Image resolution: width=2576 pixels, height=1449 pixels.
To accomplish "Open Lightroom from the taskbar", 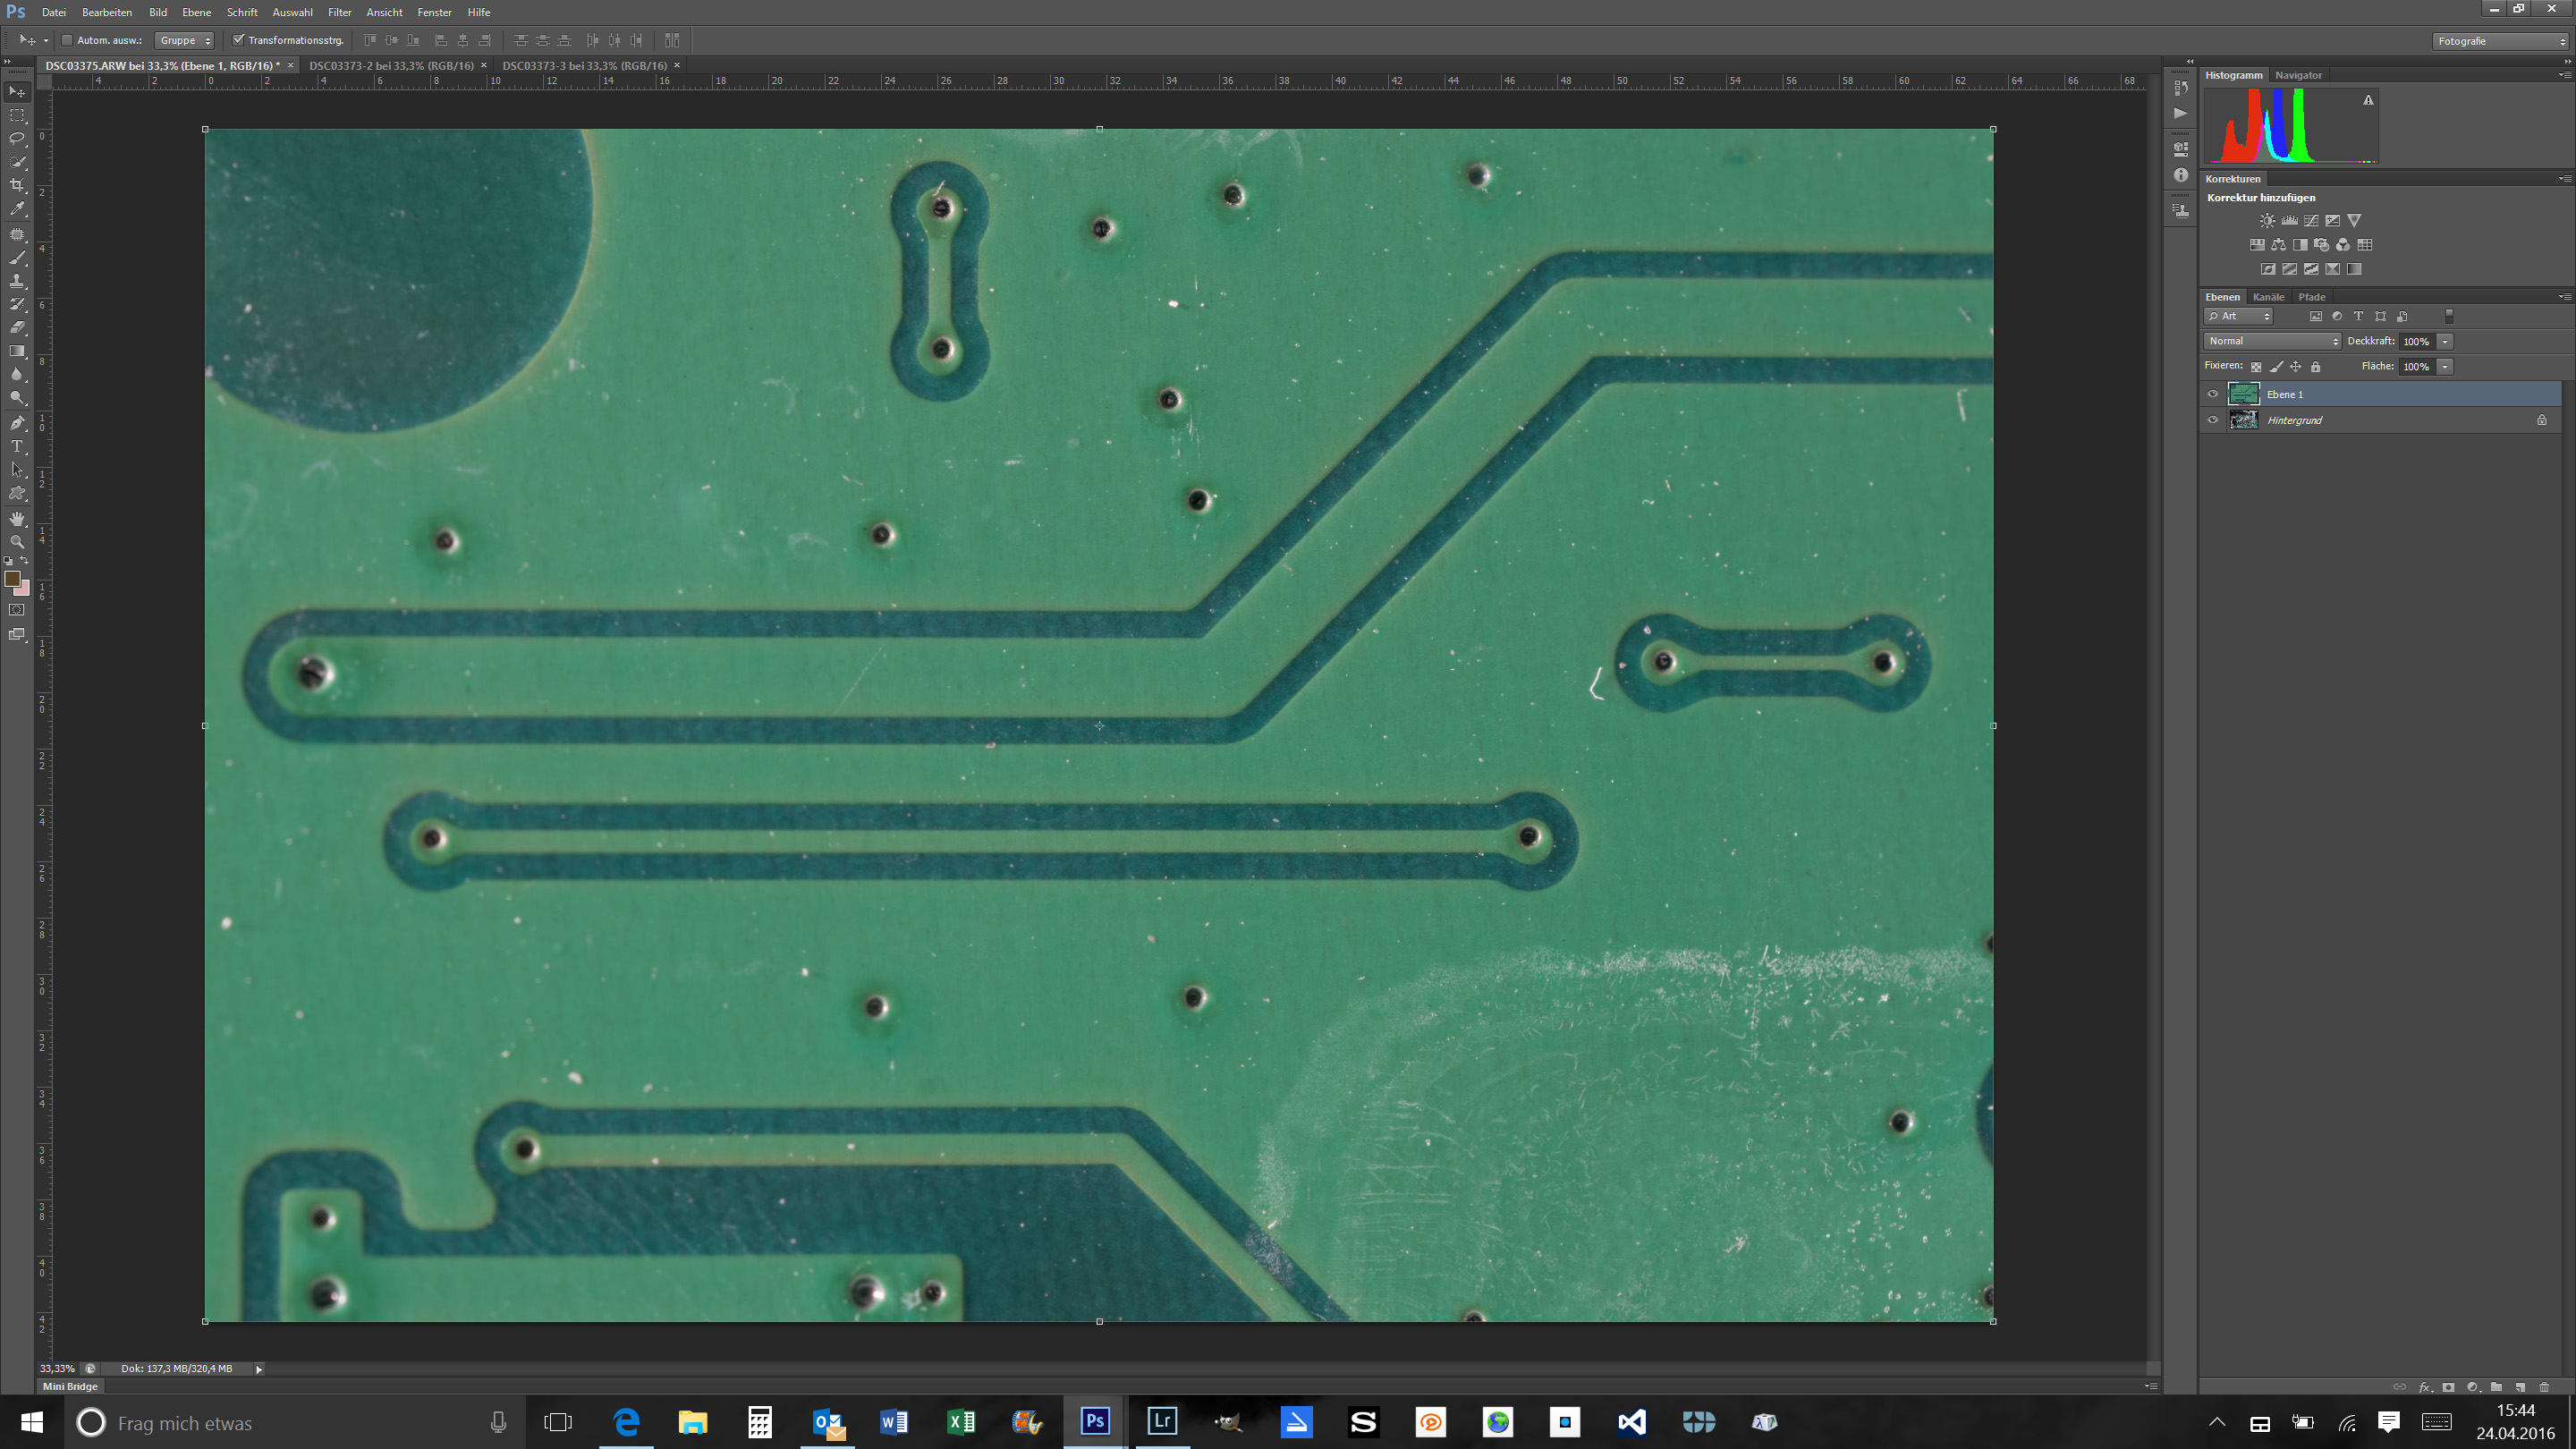I will 1161,1421.
